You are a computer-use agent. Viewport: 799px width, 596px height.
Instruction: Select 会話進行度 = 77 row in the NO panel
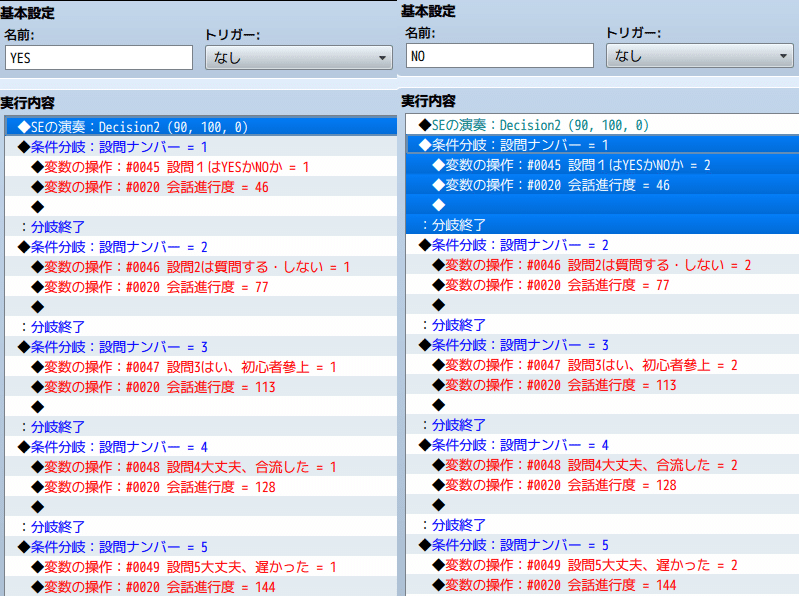click(602, 285)
